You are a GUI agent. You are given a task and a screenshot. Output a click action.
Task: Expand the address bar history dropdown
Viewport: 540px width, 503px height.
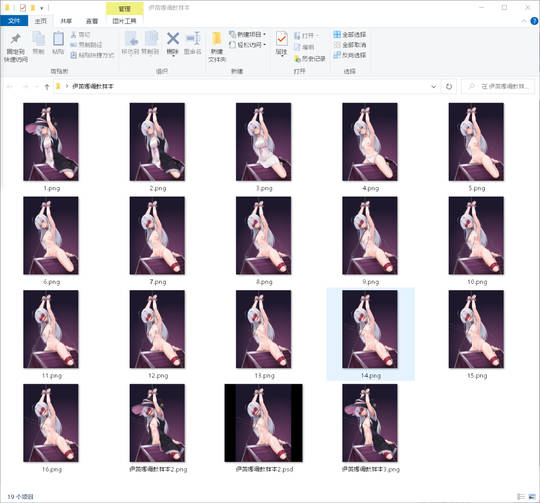pos(434,86)
